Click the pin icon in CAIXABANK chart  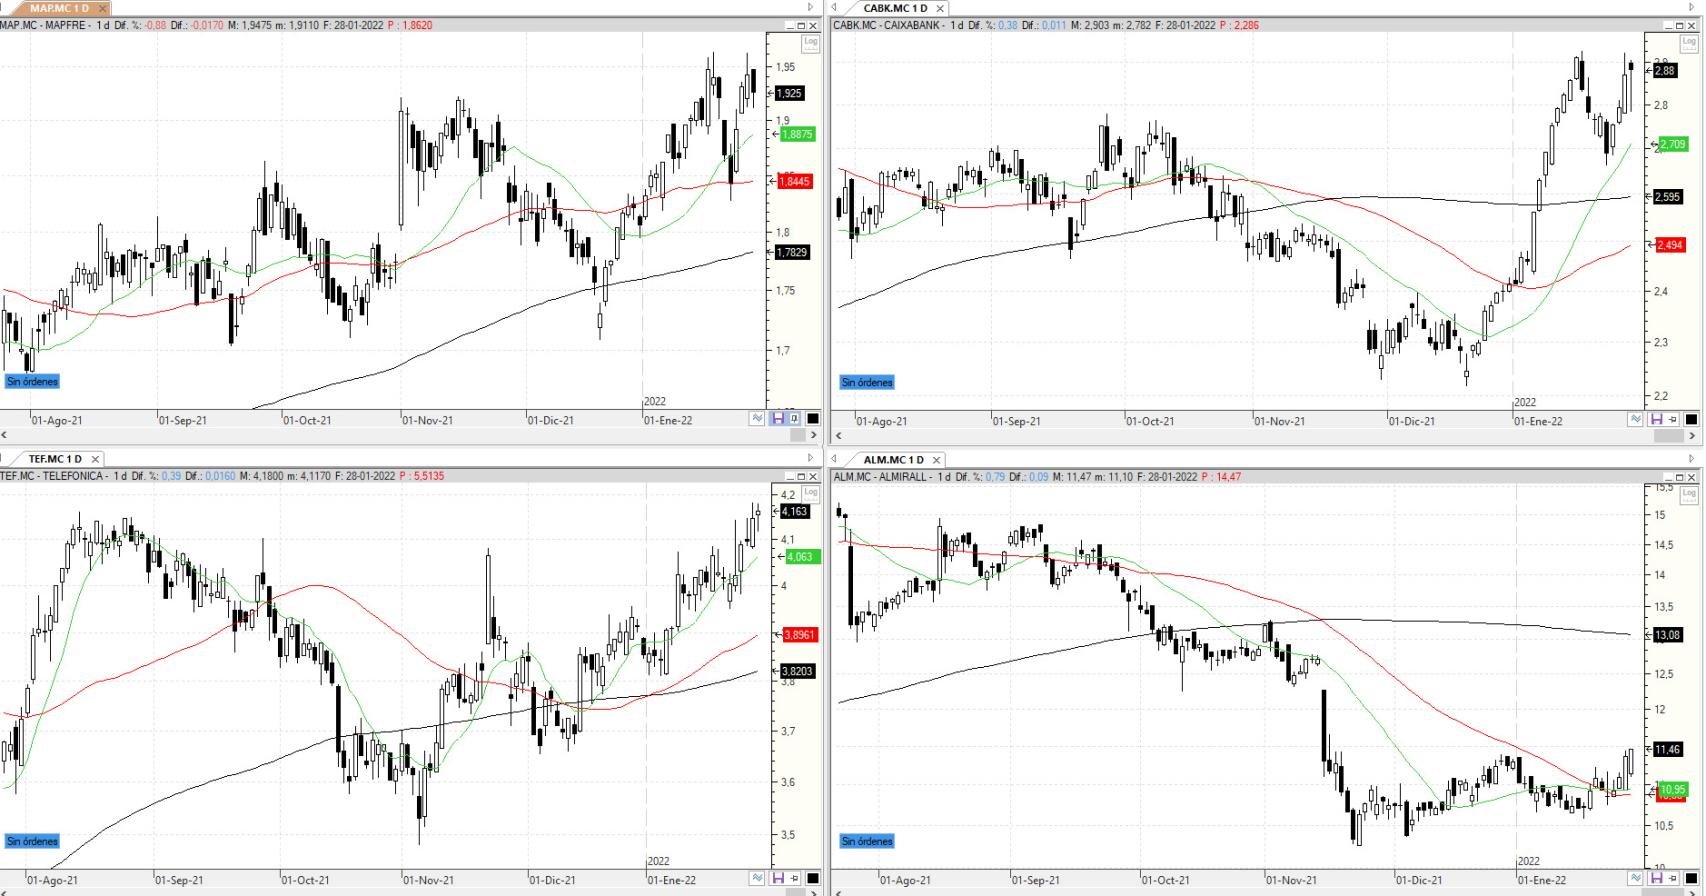point(1673,420)
